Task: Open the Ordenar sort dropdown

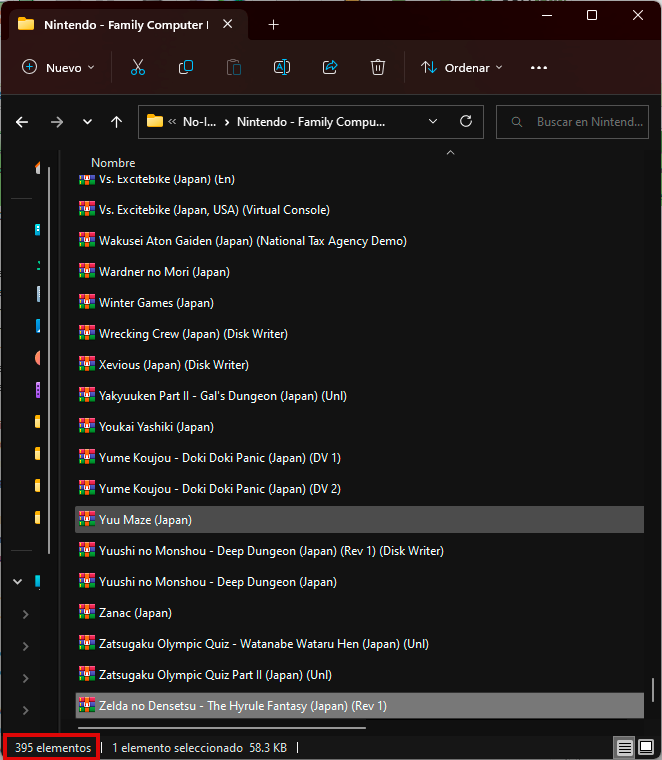Action: 461,67
